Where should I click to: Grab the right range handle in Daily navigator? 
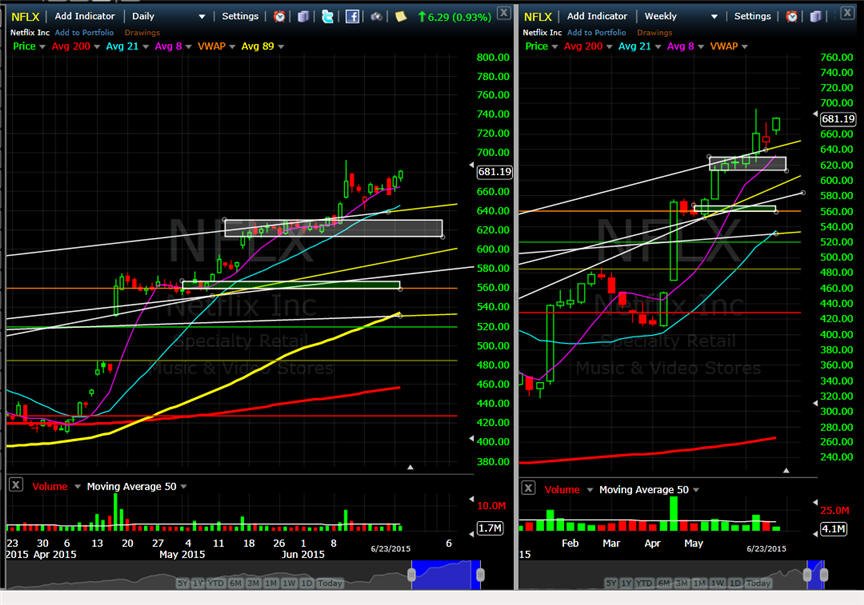tap(480, 575)
